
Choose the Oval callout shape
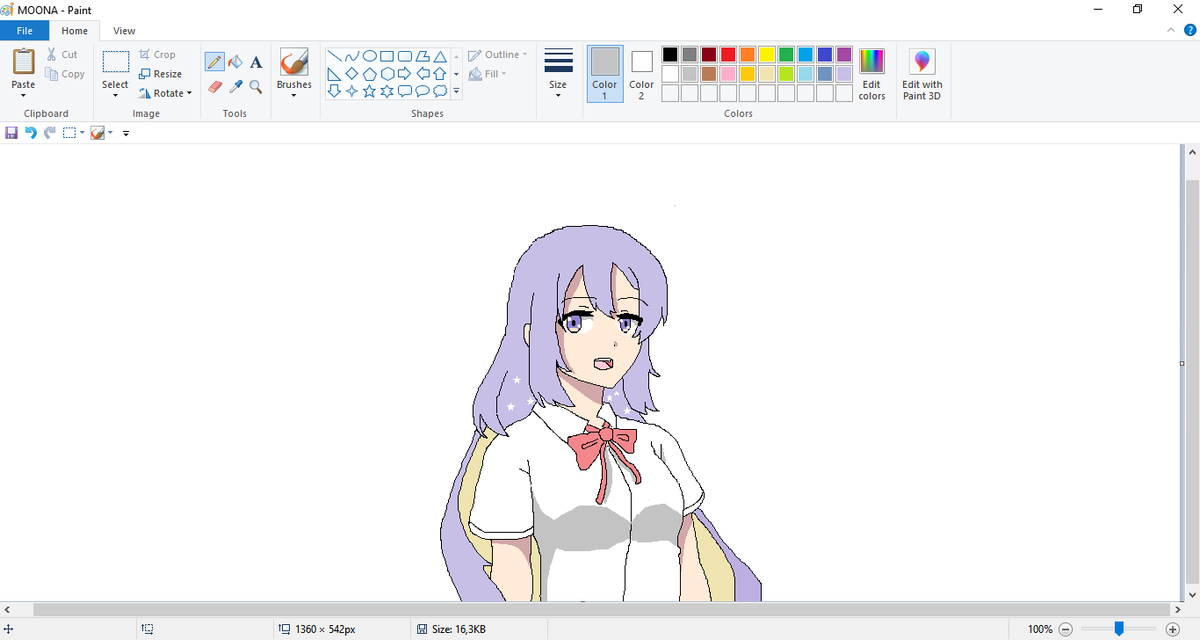[421, 91]
